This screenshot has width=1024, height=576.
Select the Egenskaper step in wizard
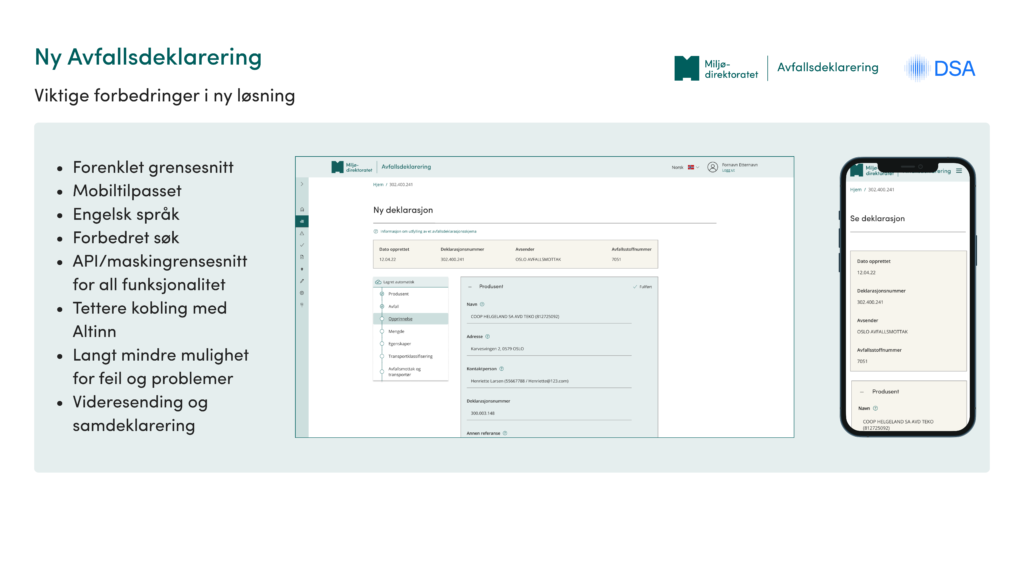[x=400, y=343]
